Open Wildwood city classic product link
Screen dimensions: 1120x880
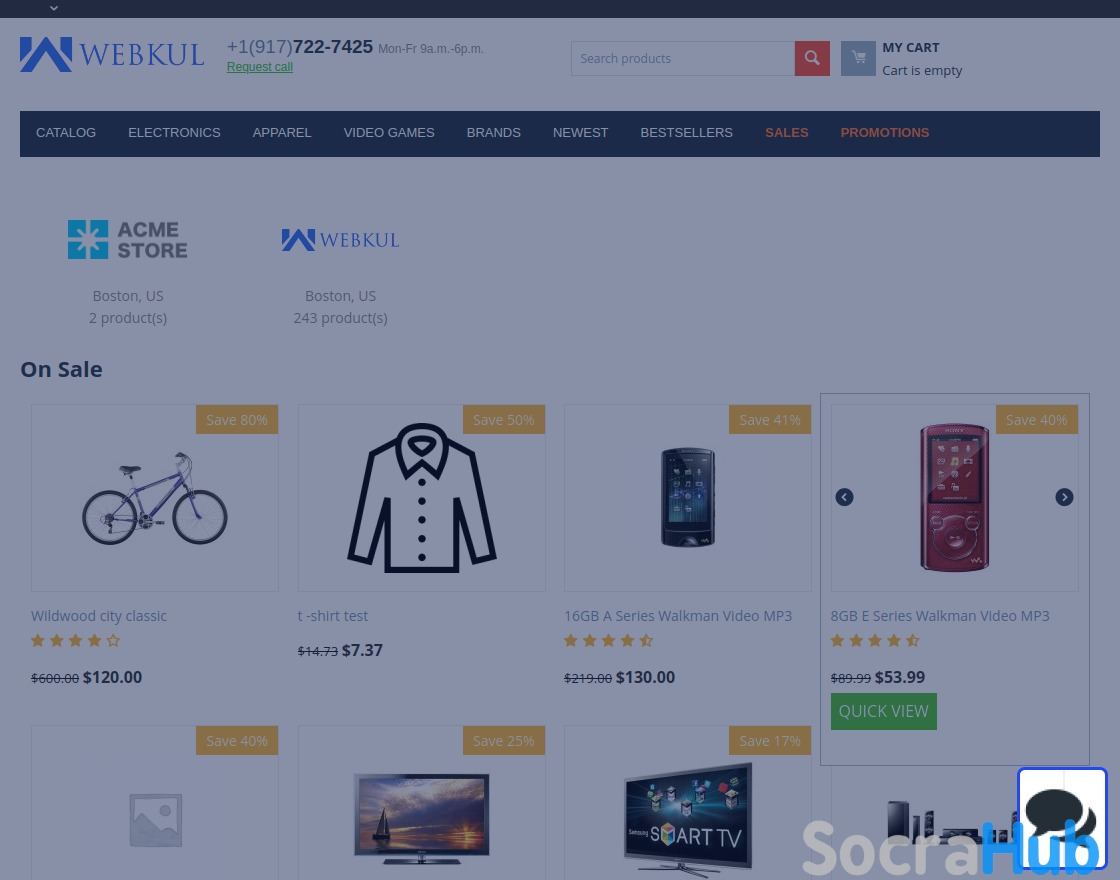click(99, 616)
